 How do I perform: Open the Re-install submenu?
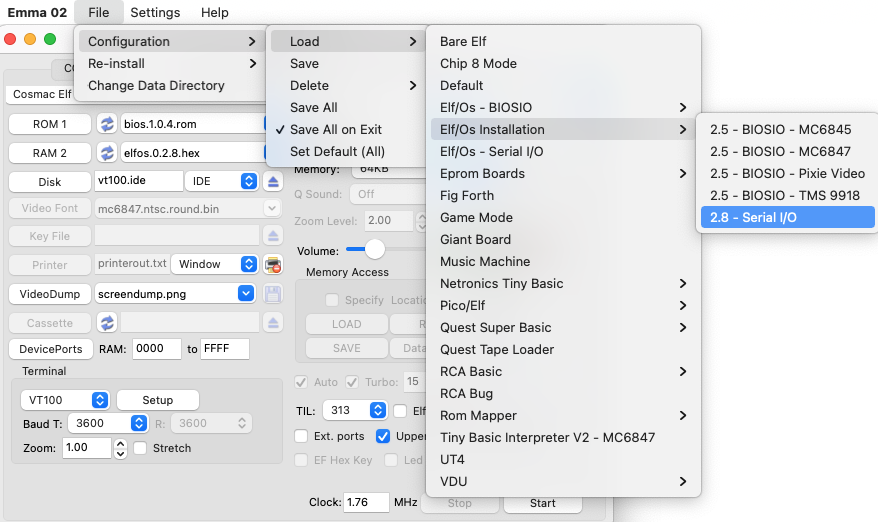point(170,63)
